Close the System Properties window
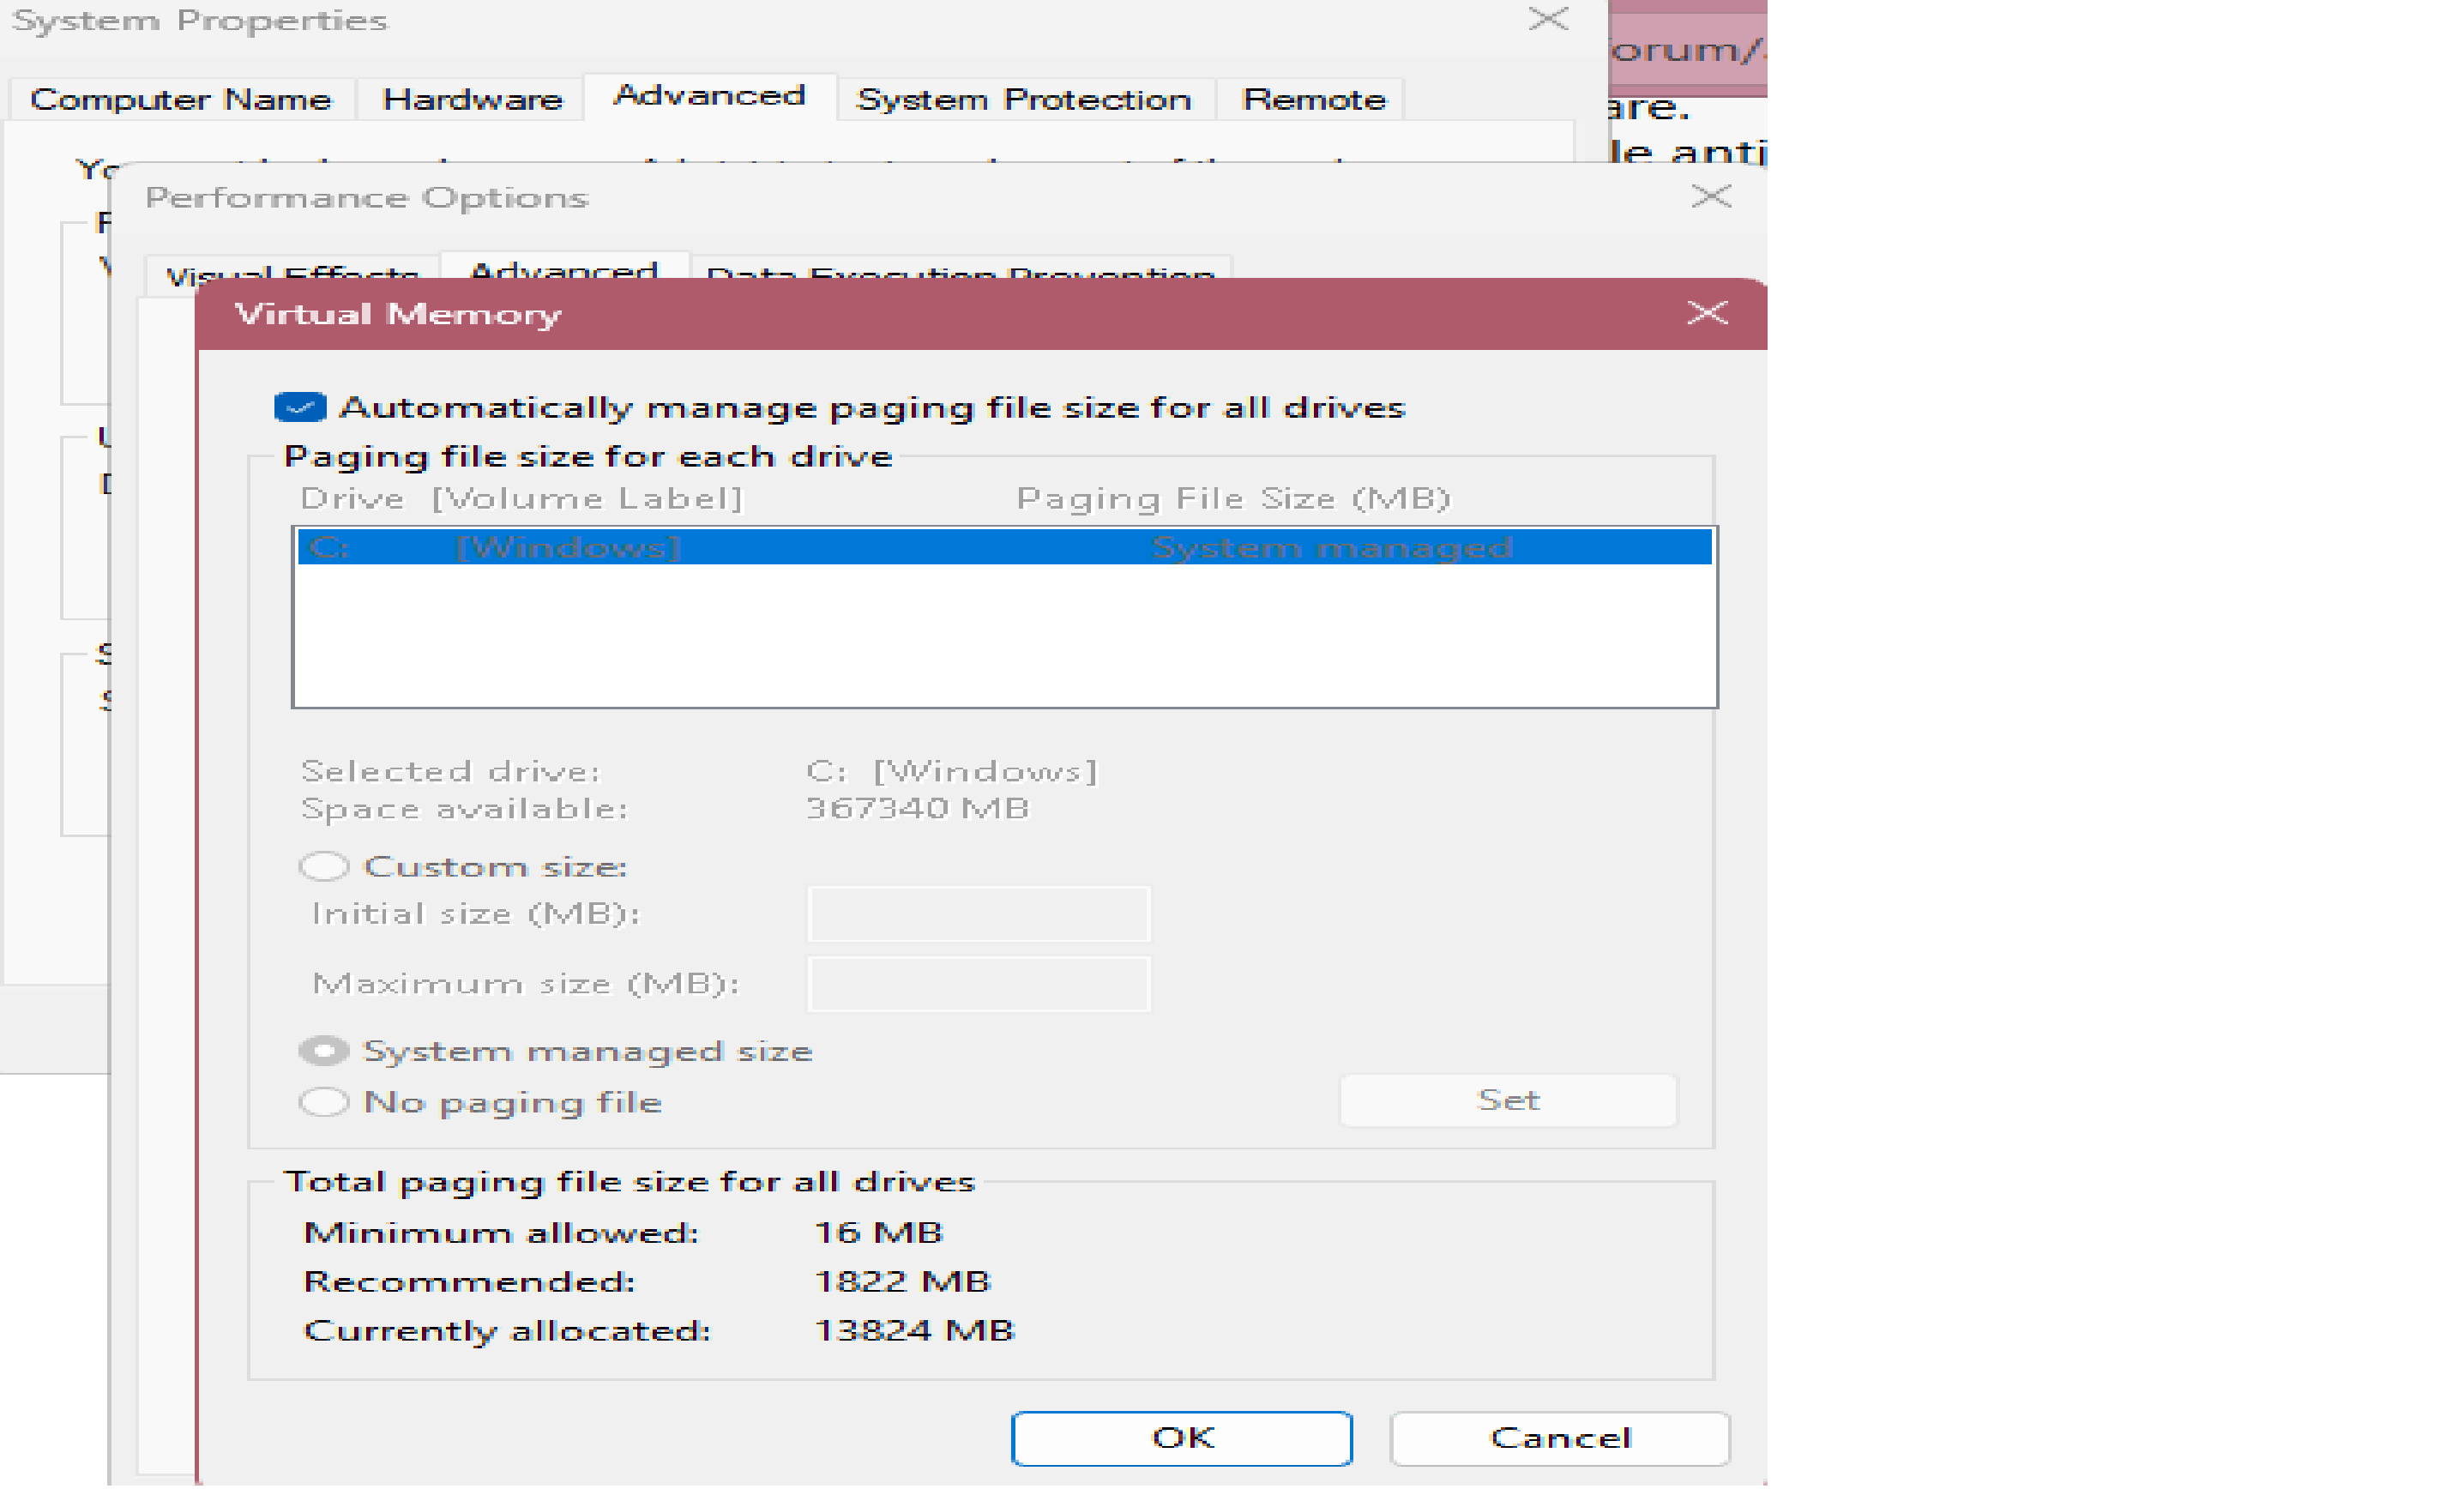 click(1548, 19)
